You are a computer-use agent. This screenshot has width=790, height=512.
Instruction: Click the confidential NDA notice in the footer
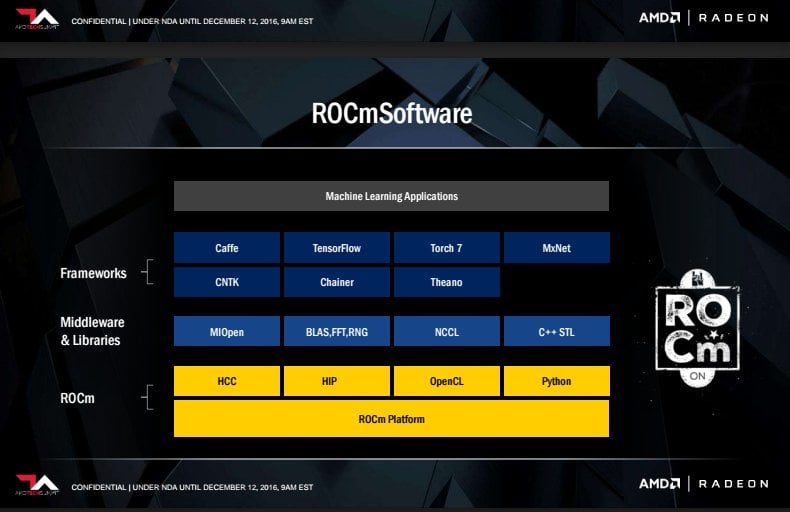click(192, 487)
